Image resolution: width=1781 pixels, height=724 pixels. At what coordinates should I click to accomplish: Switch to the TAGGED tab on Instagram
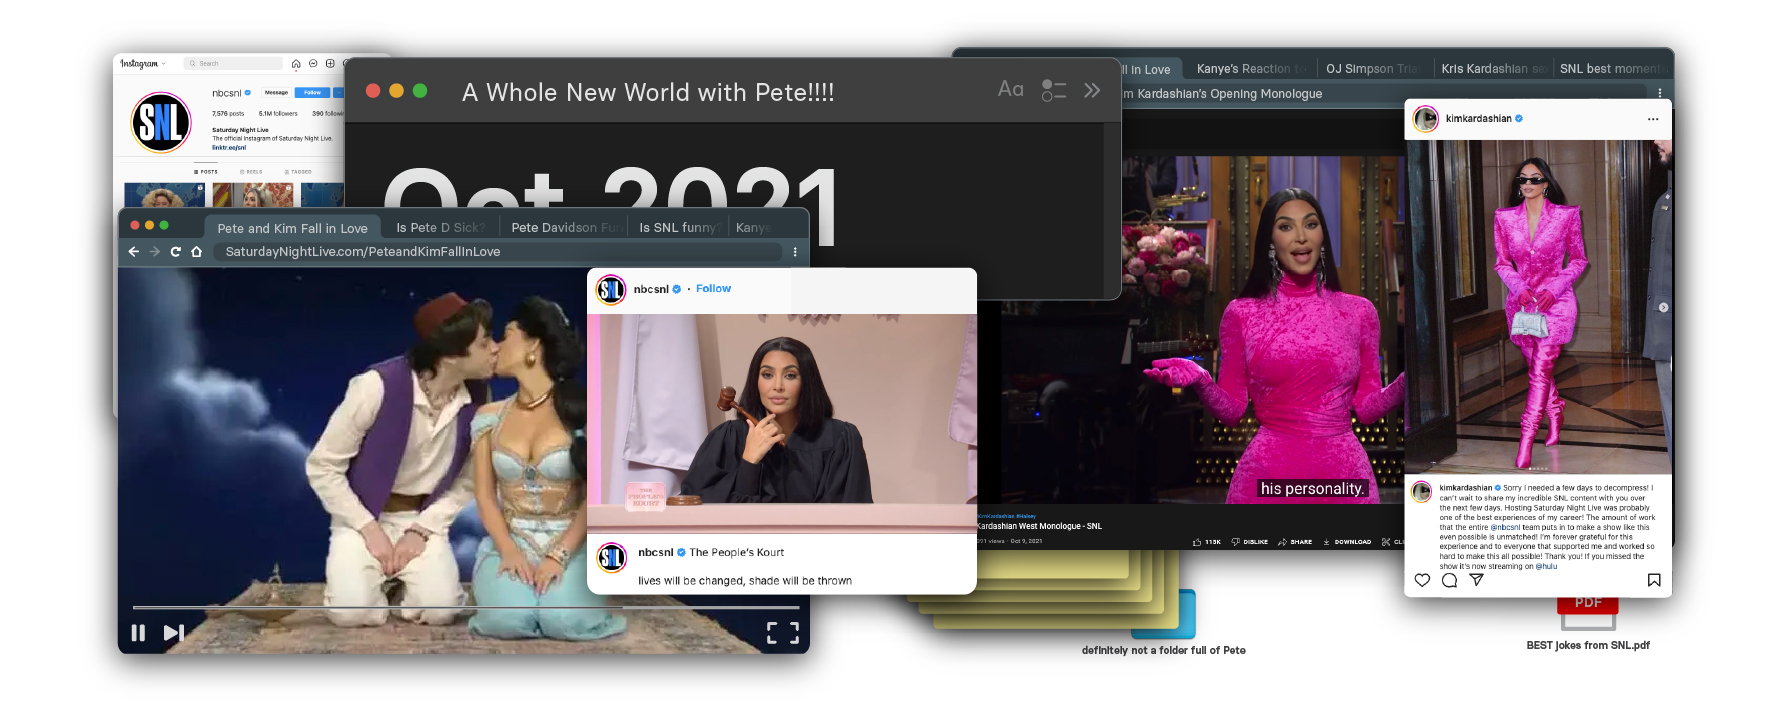(x=298, y=172)
